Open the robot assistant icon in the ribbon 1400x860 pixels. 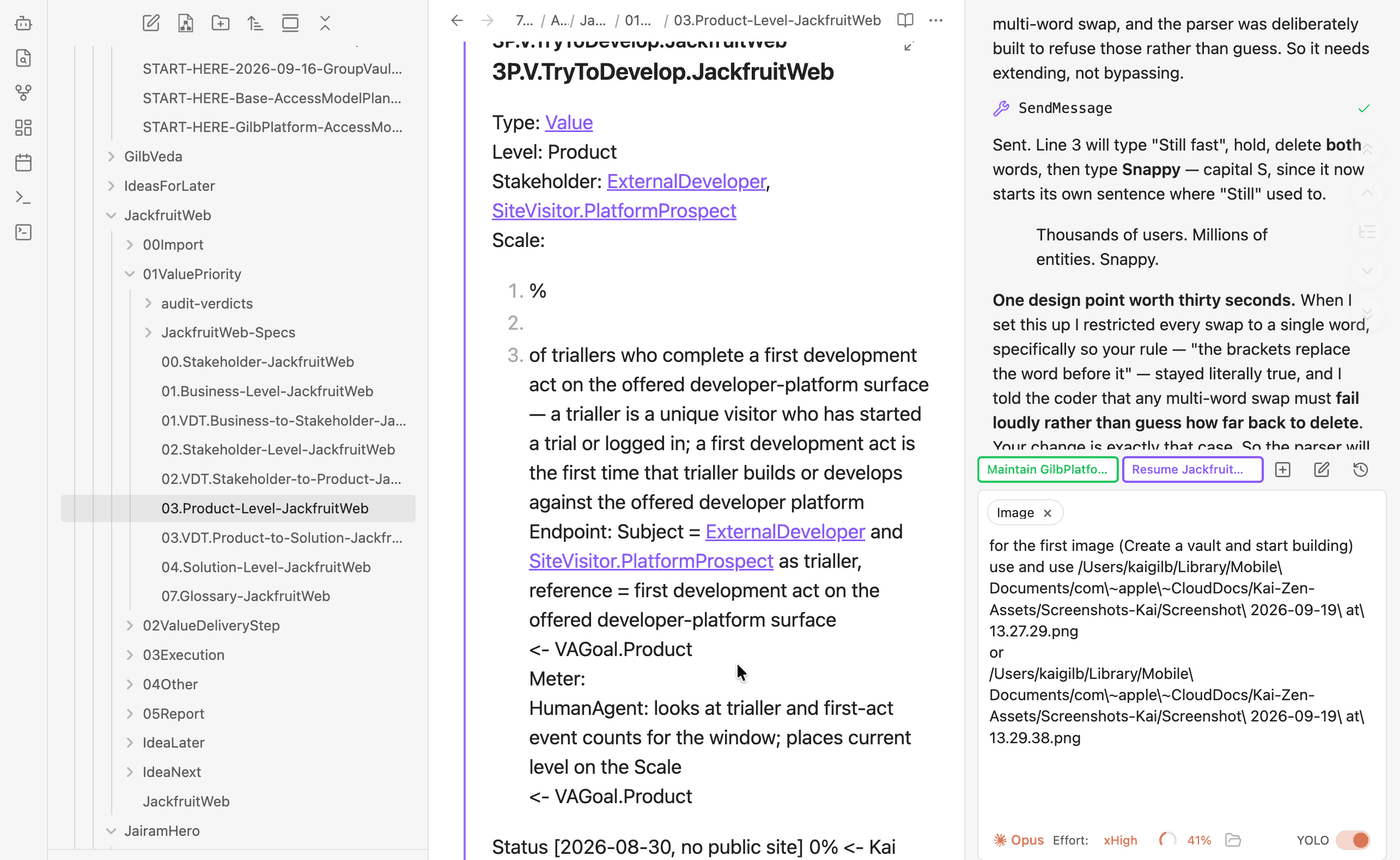click(x=24, y=23)
